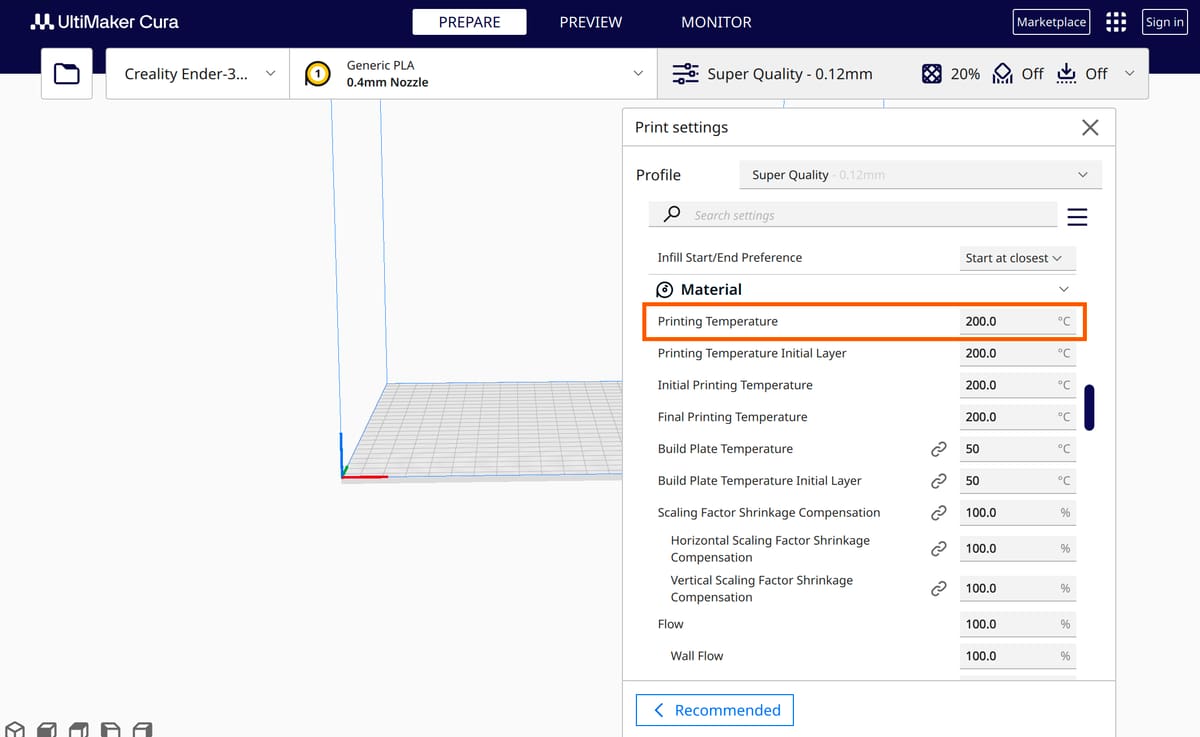Switch to the PREPARE tab
1200x737 pixels.
click(x=469, y=22)
